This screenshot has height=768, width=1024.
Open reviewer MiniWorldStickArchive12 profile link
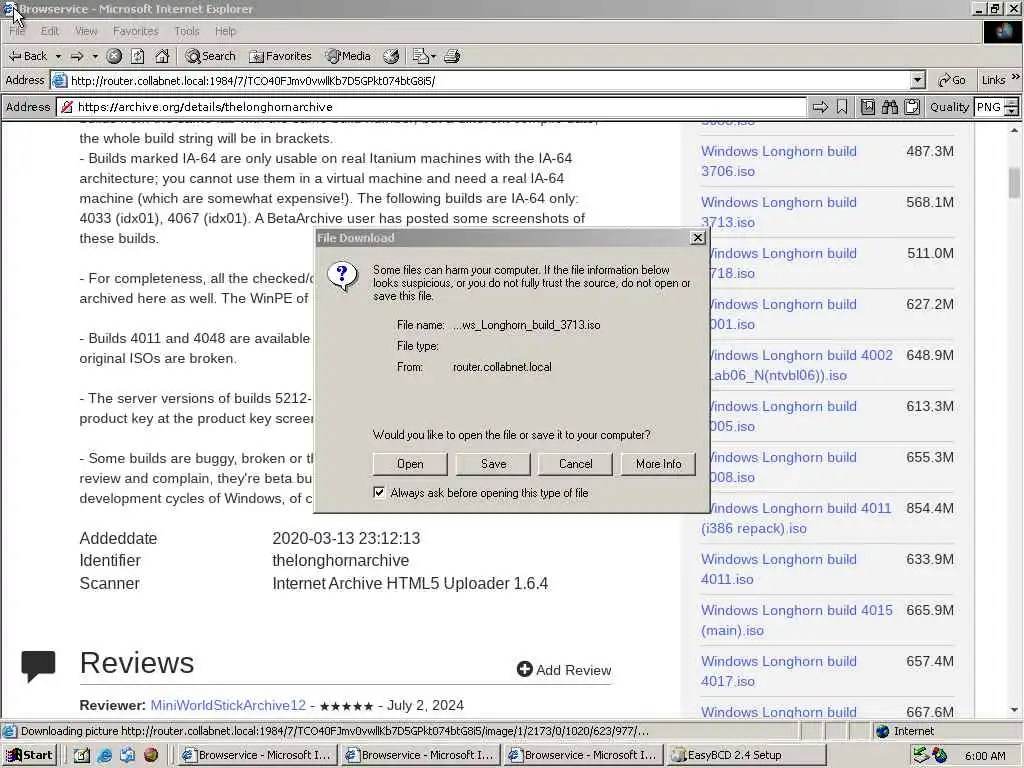point(228,705)
